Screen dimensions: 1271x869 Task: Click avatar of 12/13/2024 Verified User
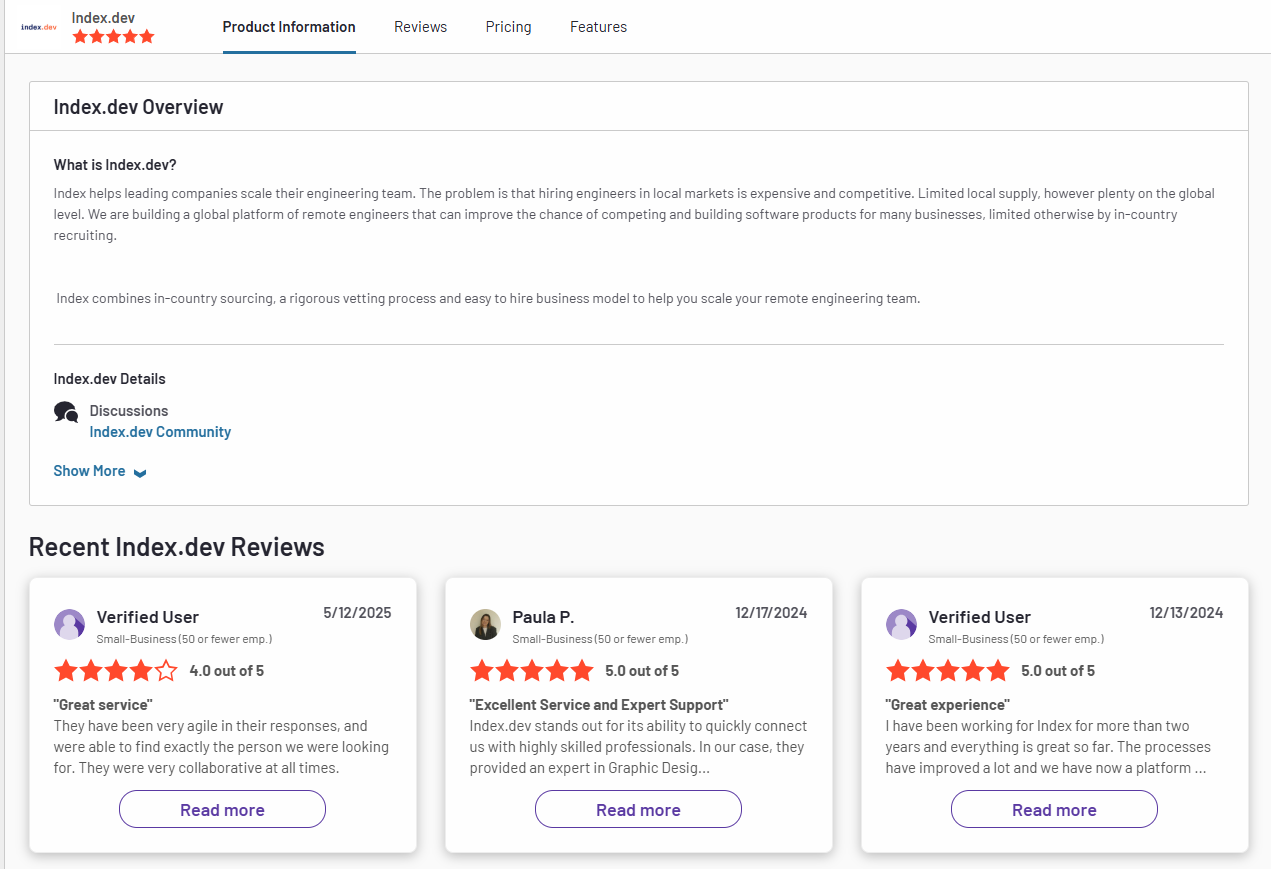(x=901, y=625)
